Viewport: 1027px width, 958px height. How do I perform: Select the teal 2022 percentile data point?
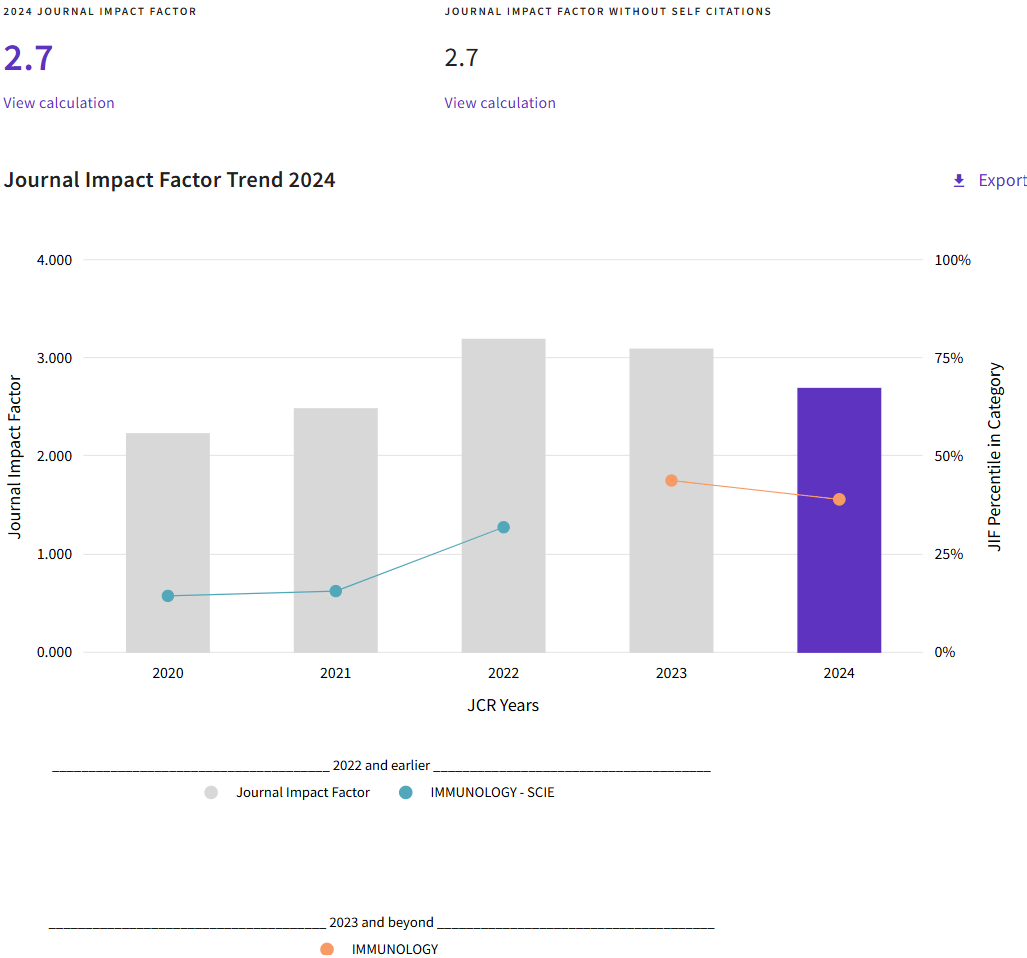pyautogui.click(x=504, y=527)
